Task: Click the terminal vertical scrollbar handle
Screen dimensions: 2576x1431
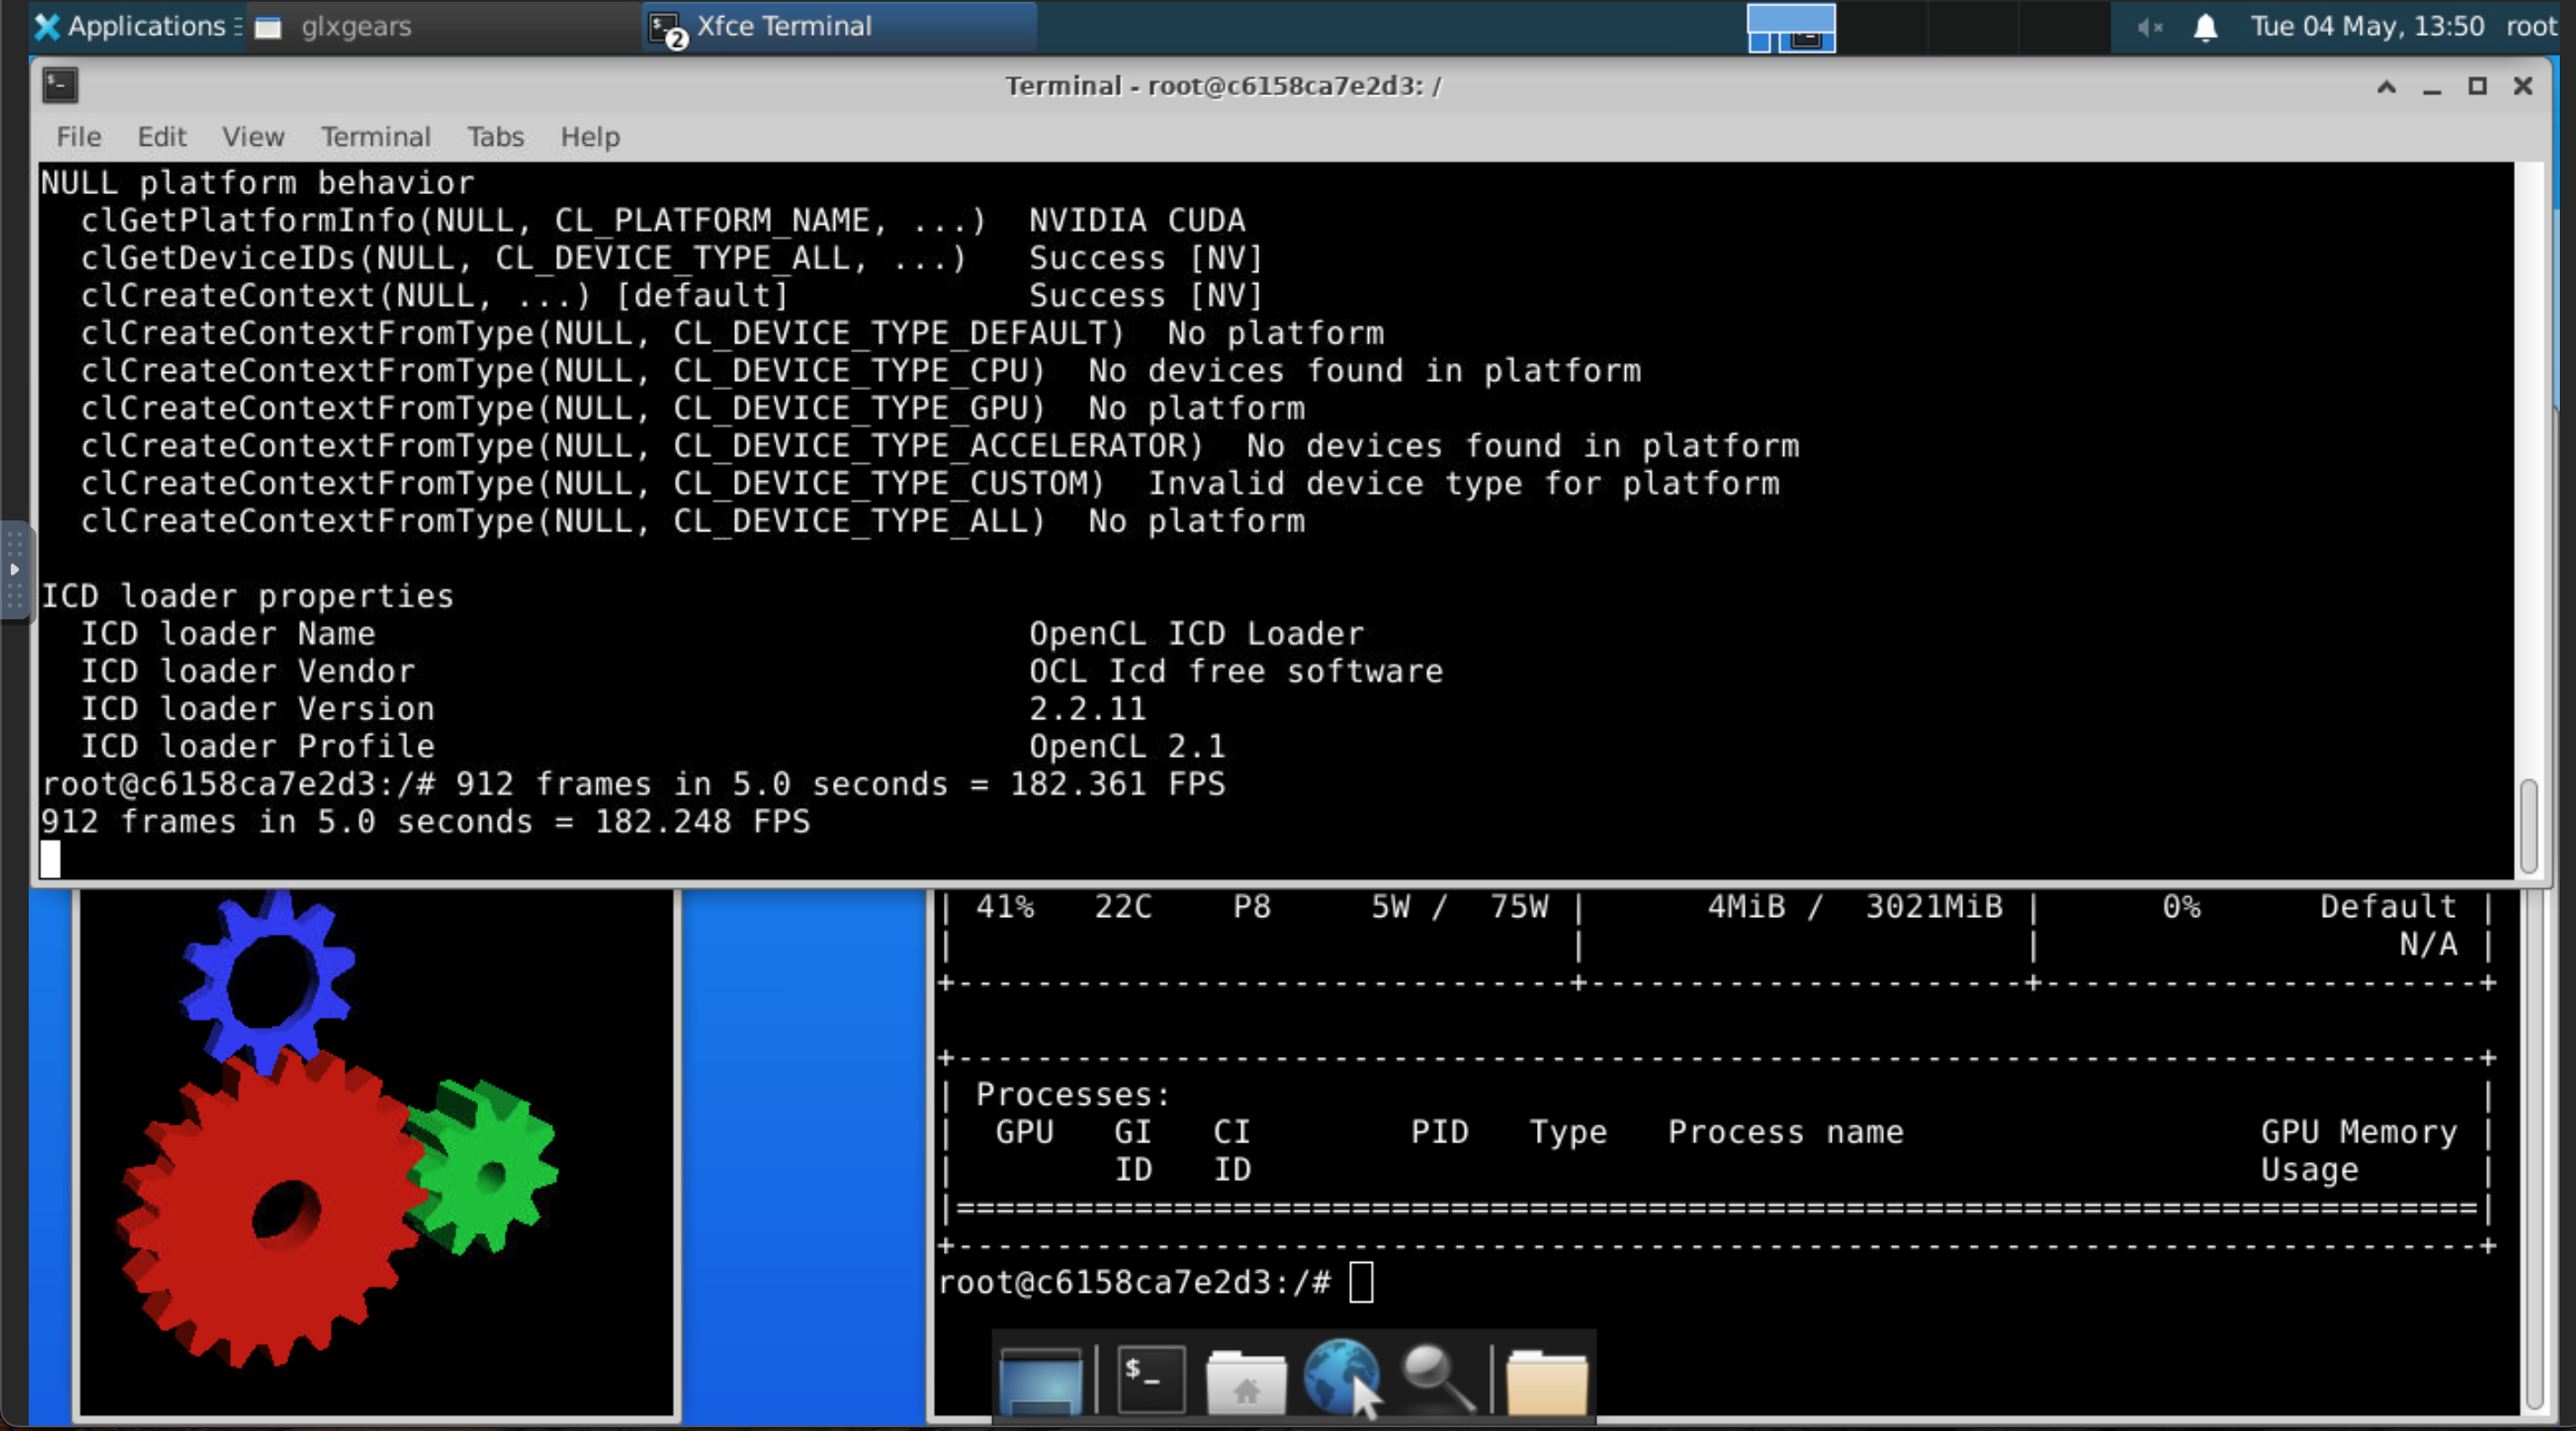Action: 2528,826
